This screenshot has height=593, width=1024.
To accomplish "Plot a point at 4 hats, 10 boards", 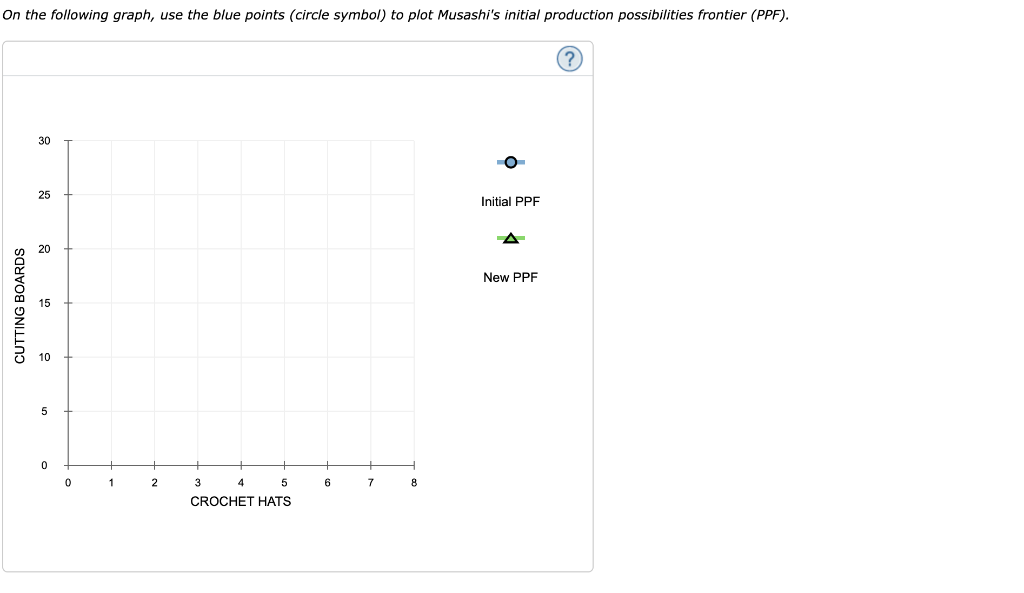I will [x=241, y=356].
